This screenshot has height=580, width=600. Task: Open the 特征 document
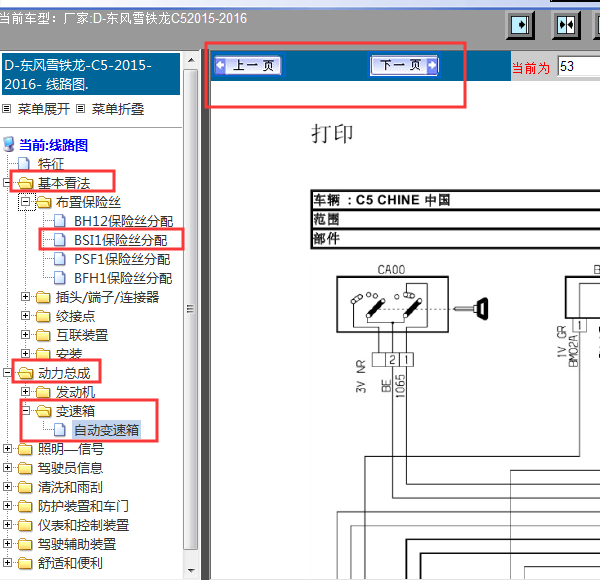pos(51,164)
